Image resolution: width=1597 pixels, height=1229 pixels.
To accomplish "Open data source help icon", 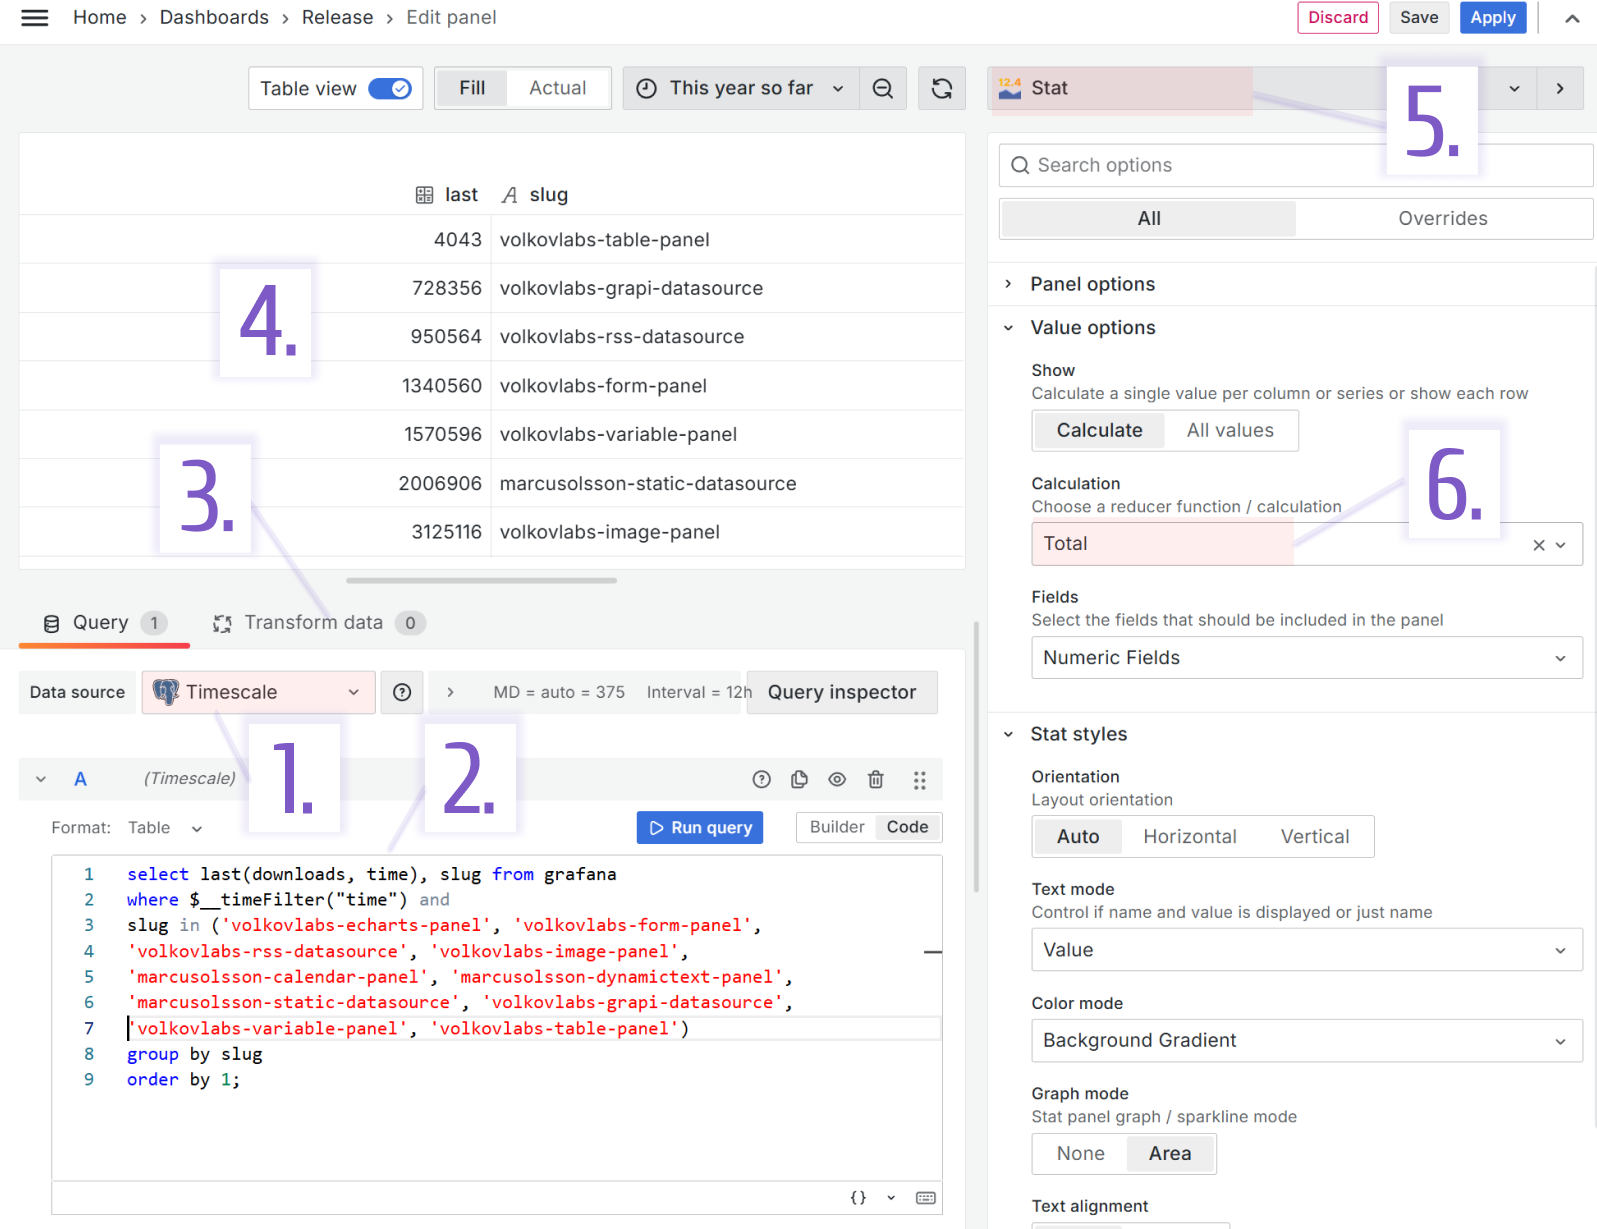I will (402, 692).
